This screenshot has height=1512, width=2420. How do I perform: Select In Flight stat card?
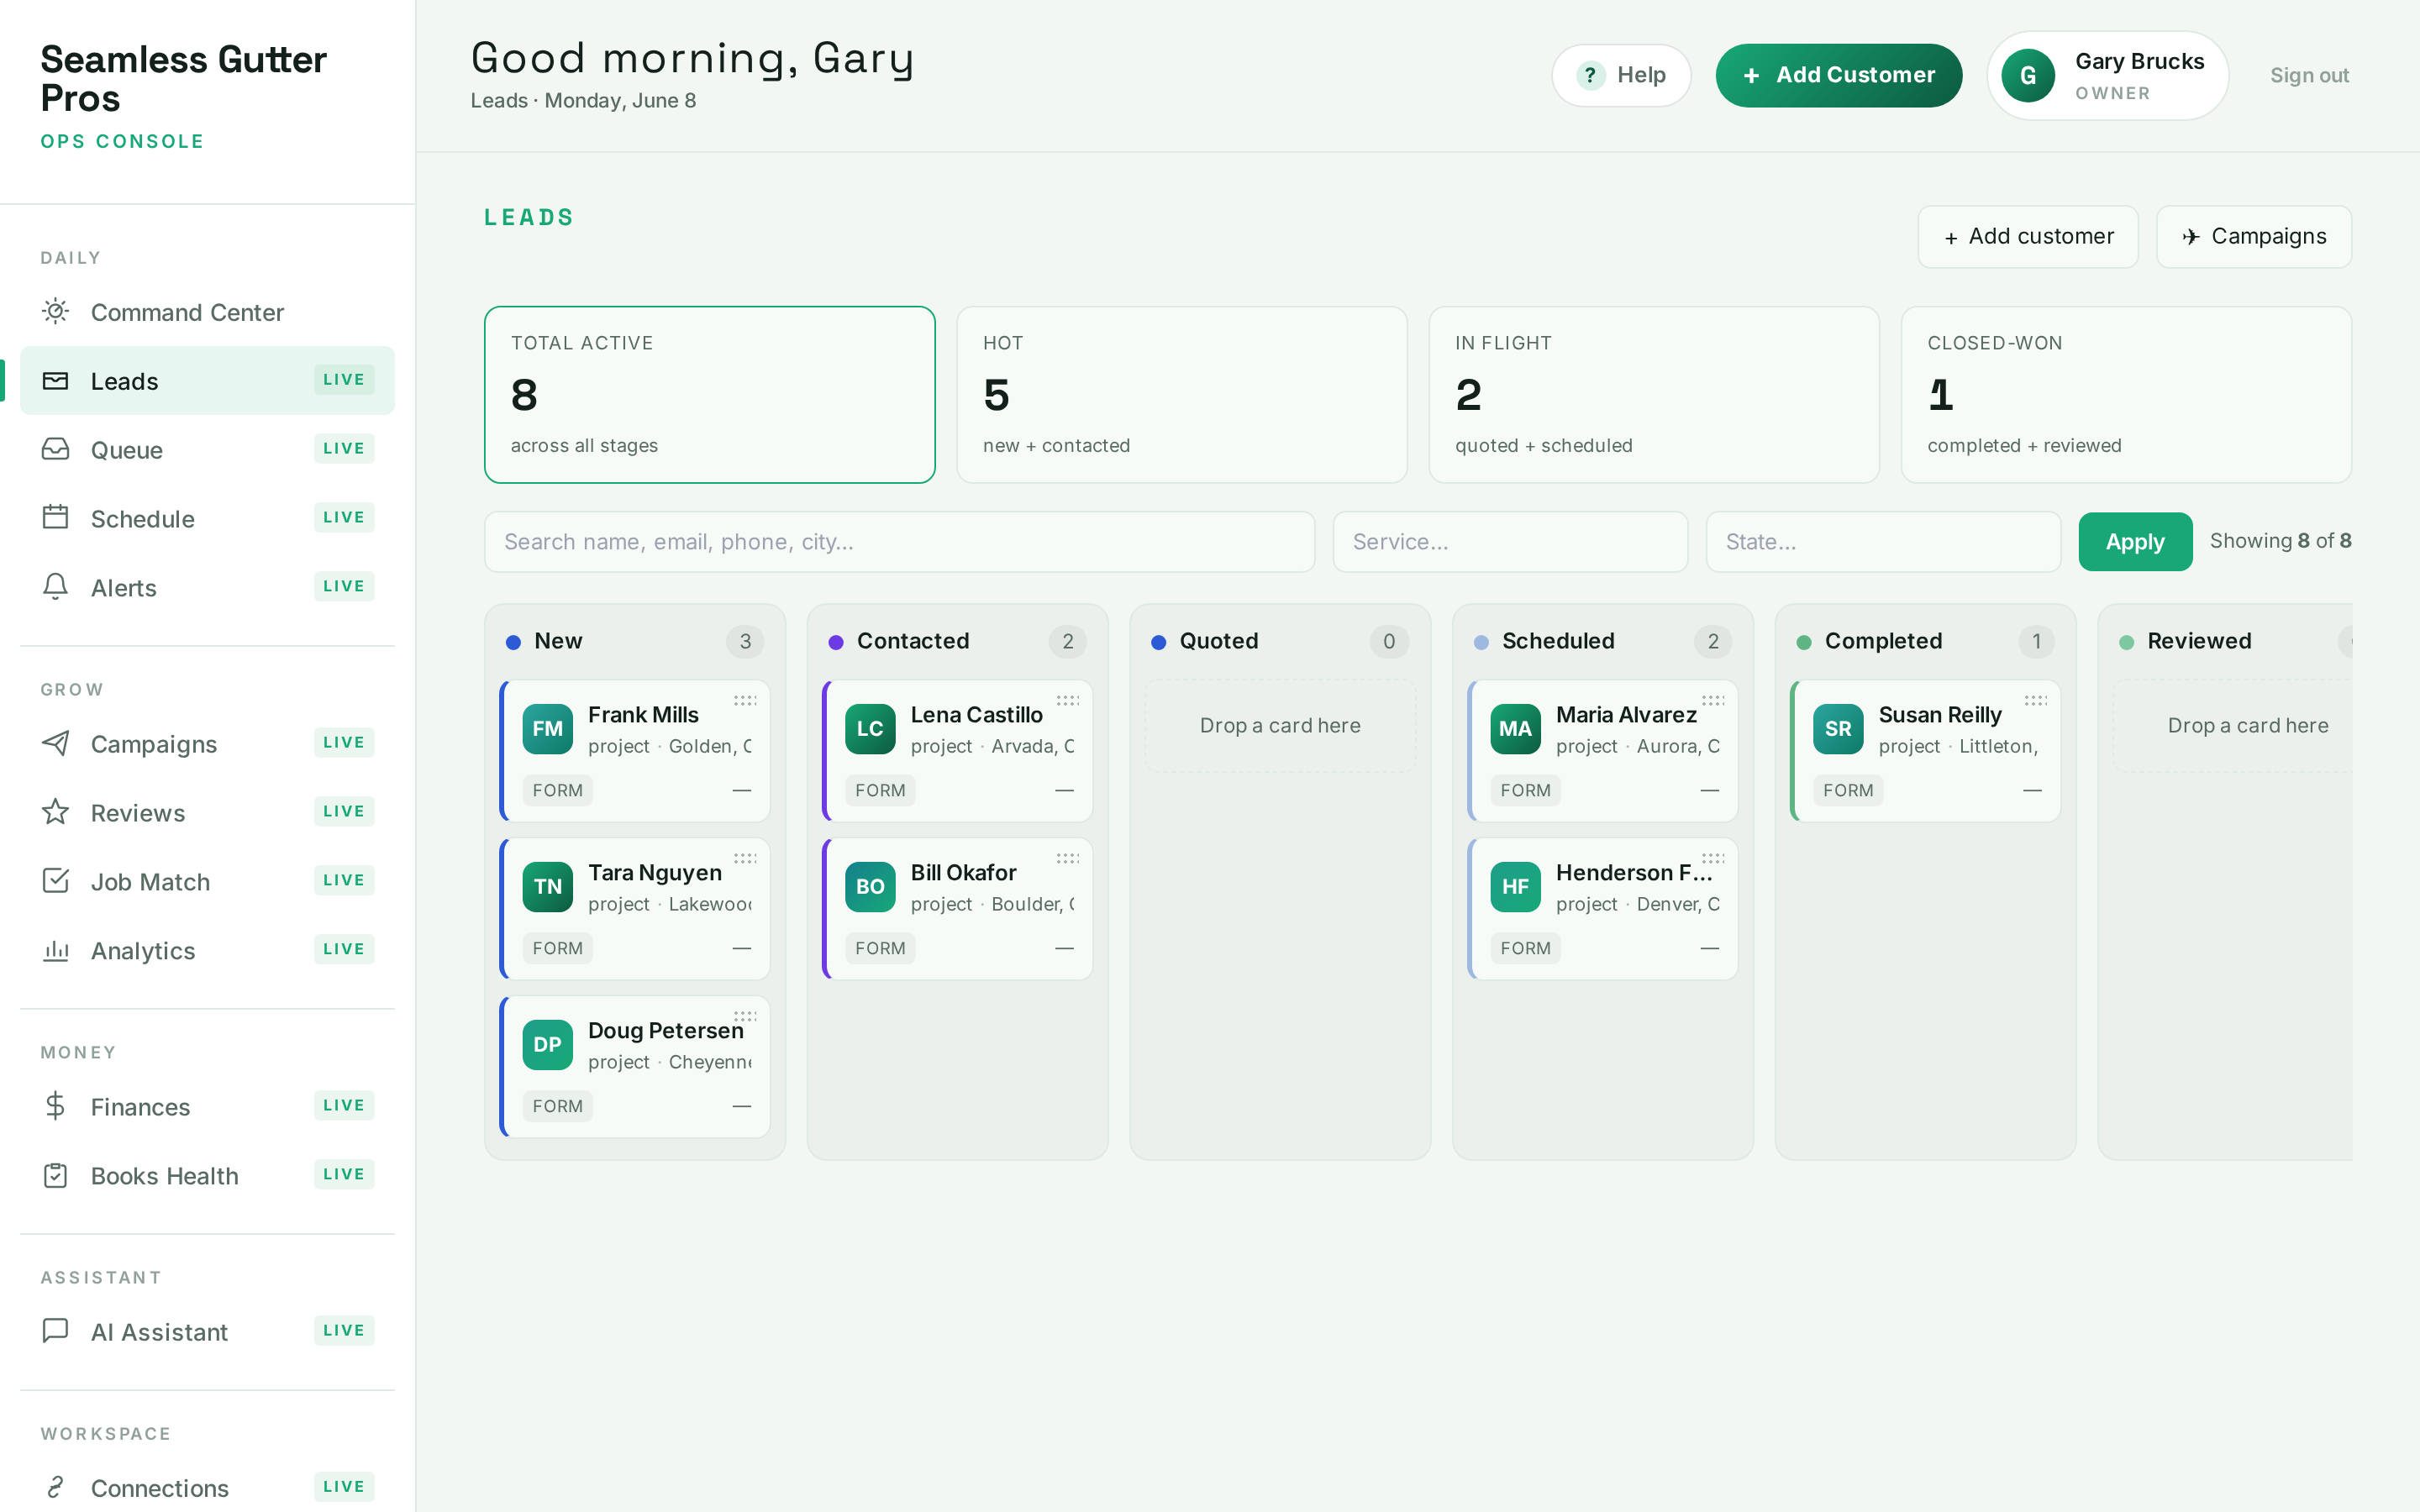(1653, 395)
